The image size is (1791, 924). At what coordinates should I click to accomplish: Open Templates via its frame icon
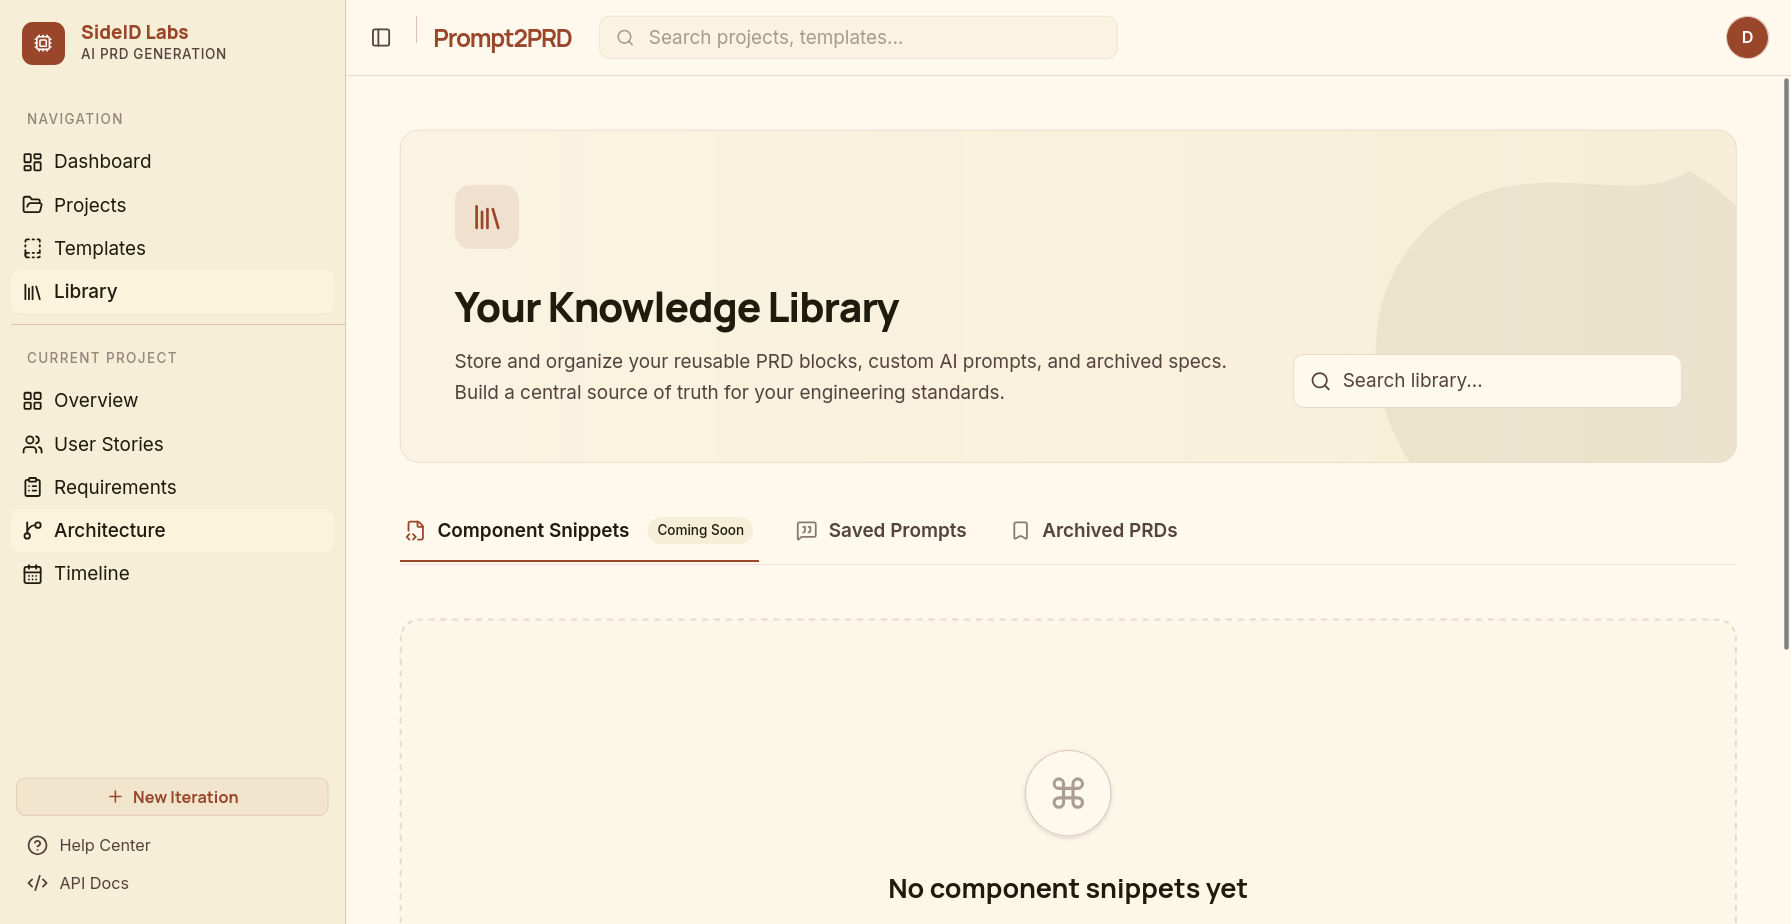click(x=32, y=248)
